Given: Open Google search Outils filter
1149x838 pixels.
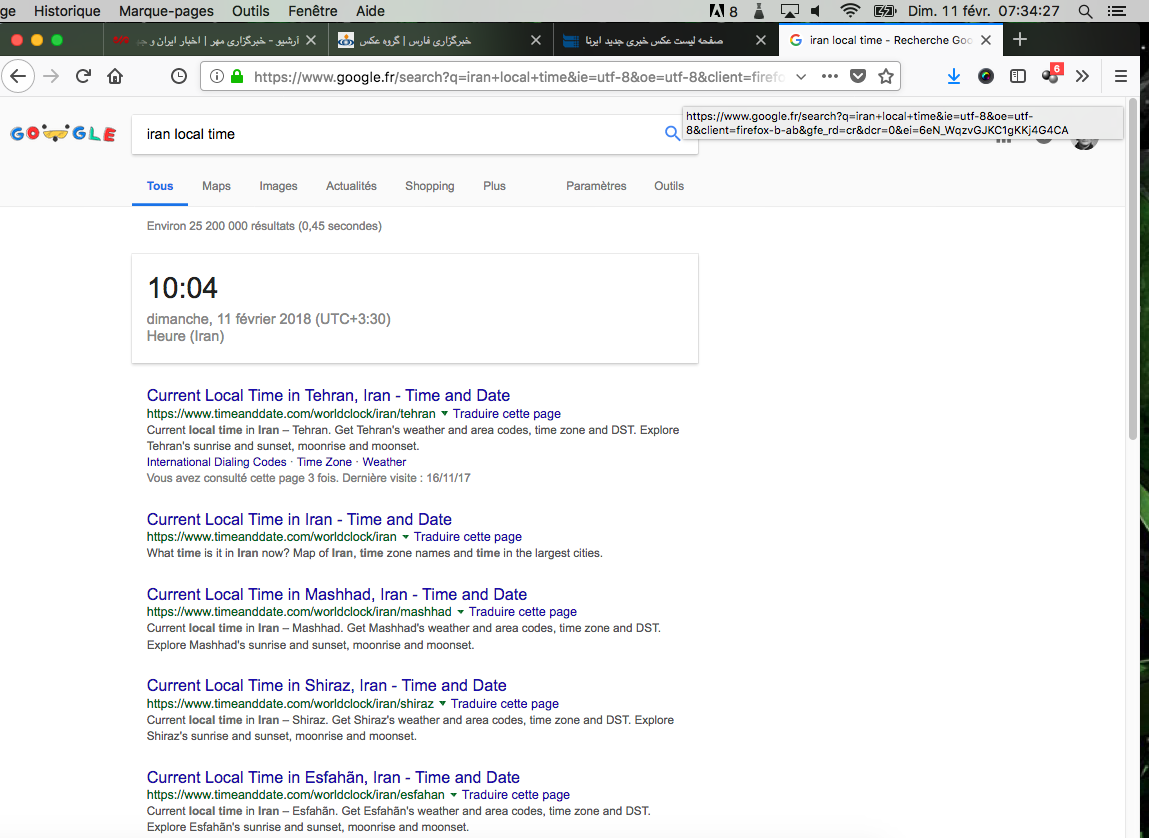Looking at the screenshot, I should point(669,186).
